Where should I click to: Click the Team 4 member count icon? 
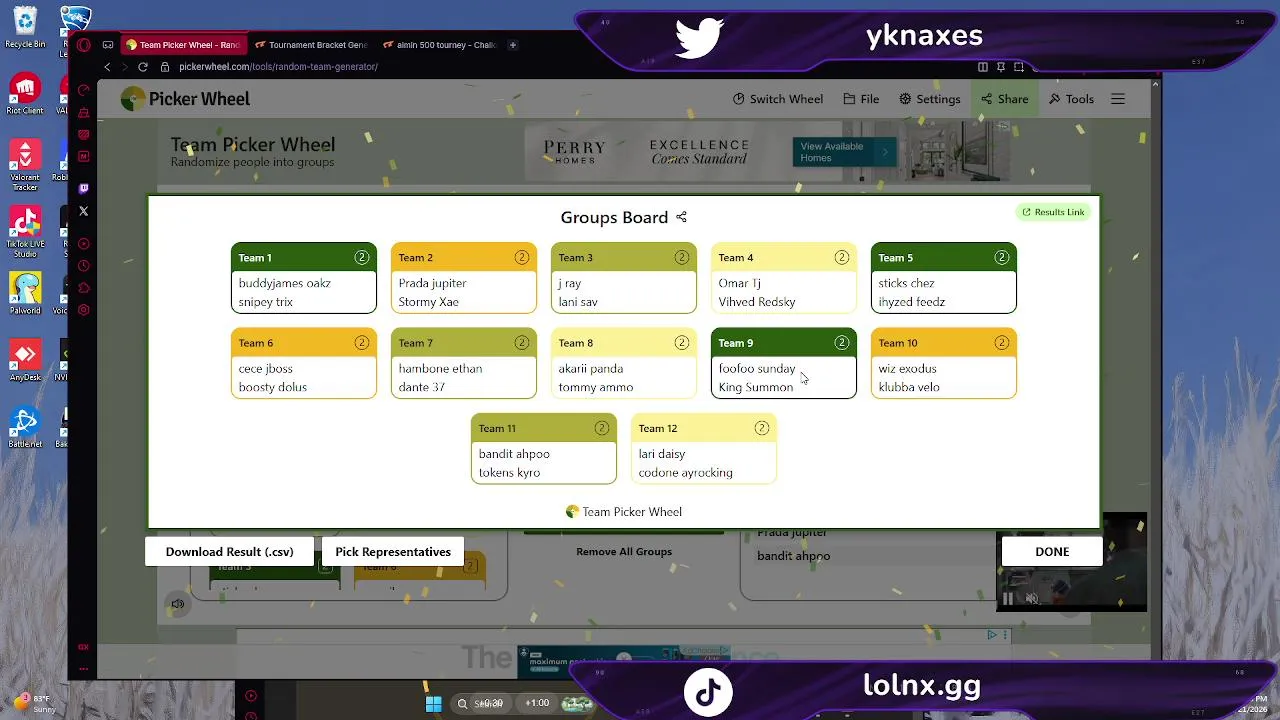[842, 257]
